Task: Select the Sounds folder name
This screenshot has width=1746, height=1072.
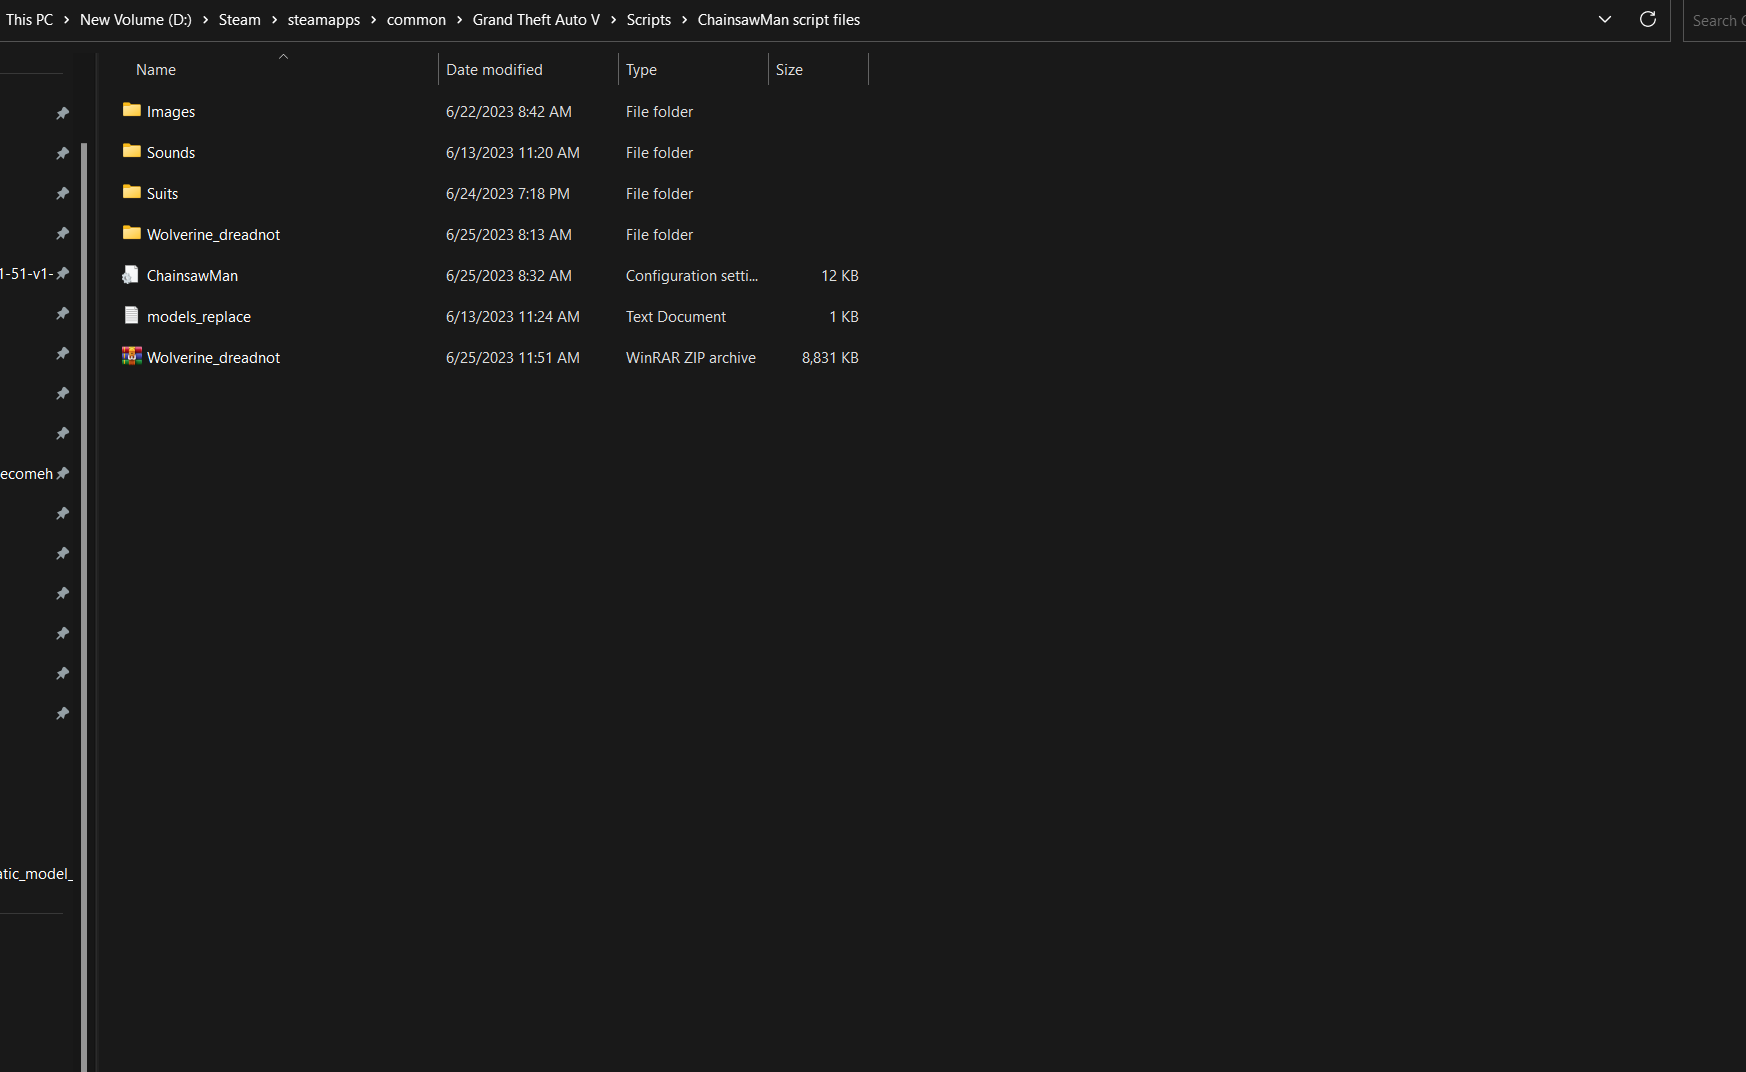Action: (x=171, y=153)
